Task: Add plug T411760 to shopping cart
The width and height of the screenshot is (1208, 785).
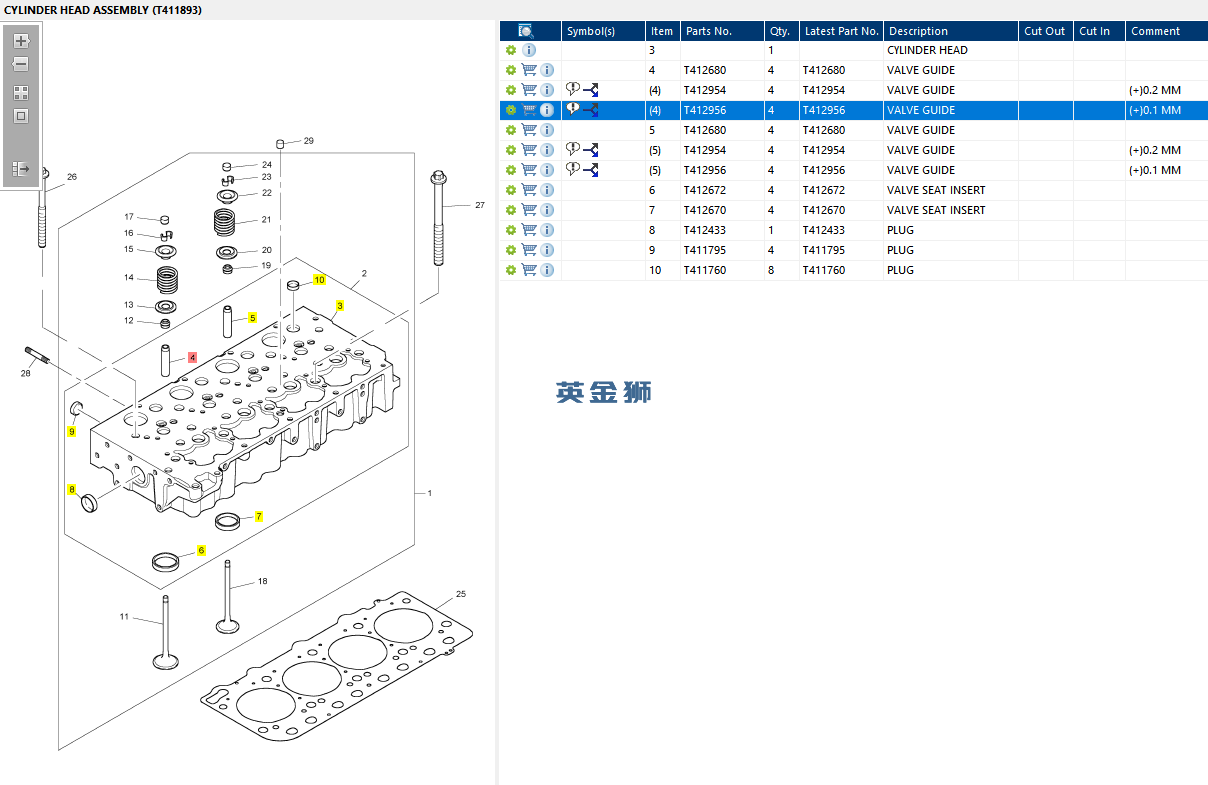Action: tap(529, 270)
